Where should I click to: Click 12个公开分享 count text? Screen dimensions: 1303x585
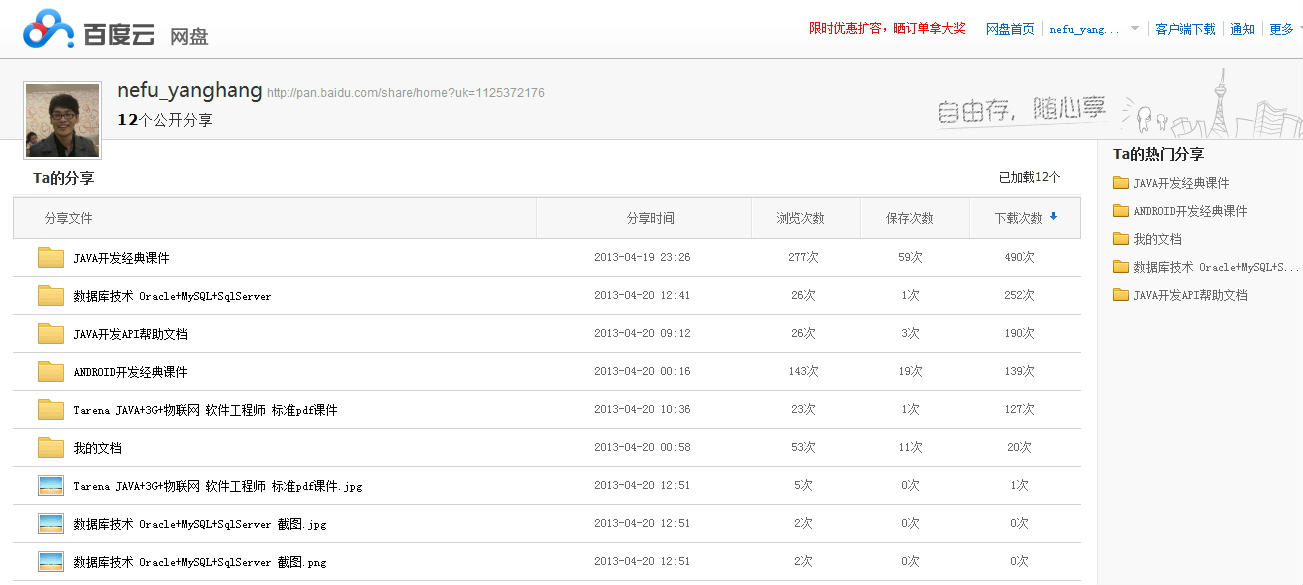click(x=165, y=120)
